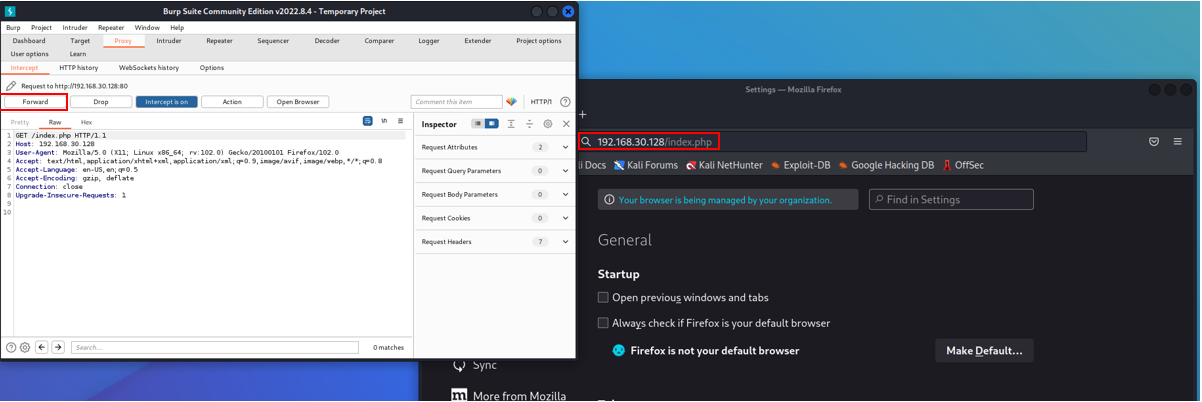The height and width of the screenshot is (402, 1202).
Task: Switch to the Dashboard tab
Action: pyautogui.click(x=28, y=41)
